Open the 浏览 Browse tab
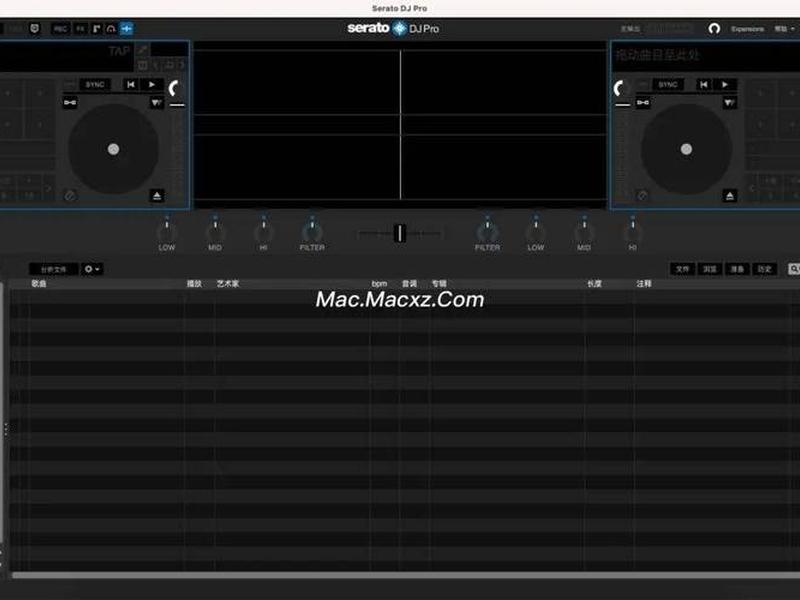The height and width of the screenshot is (600, 800). (710, 269)
